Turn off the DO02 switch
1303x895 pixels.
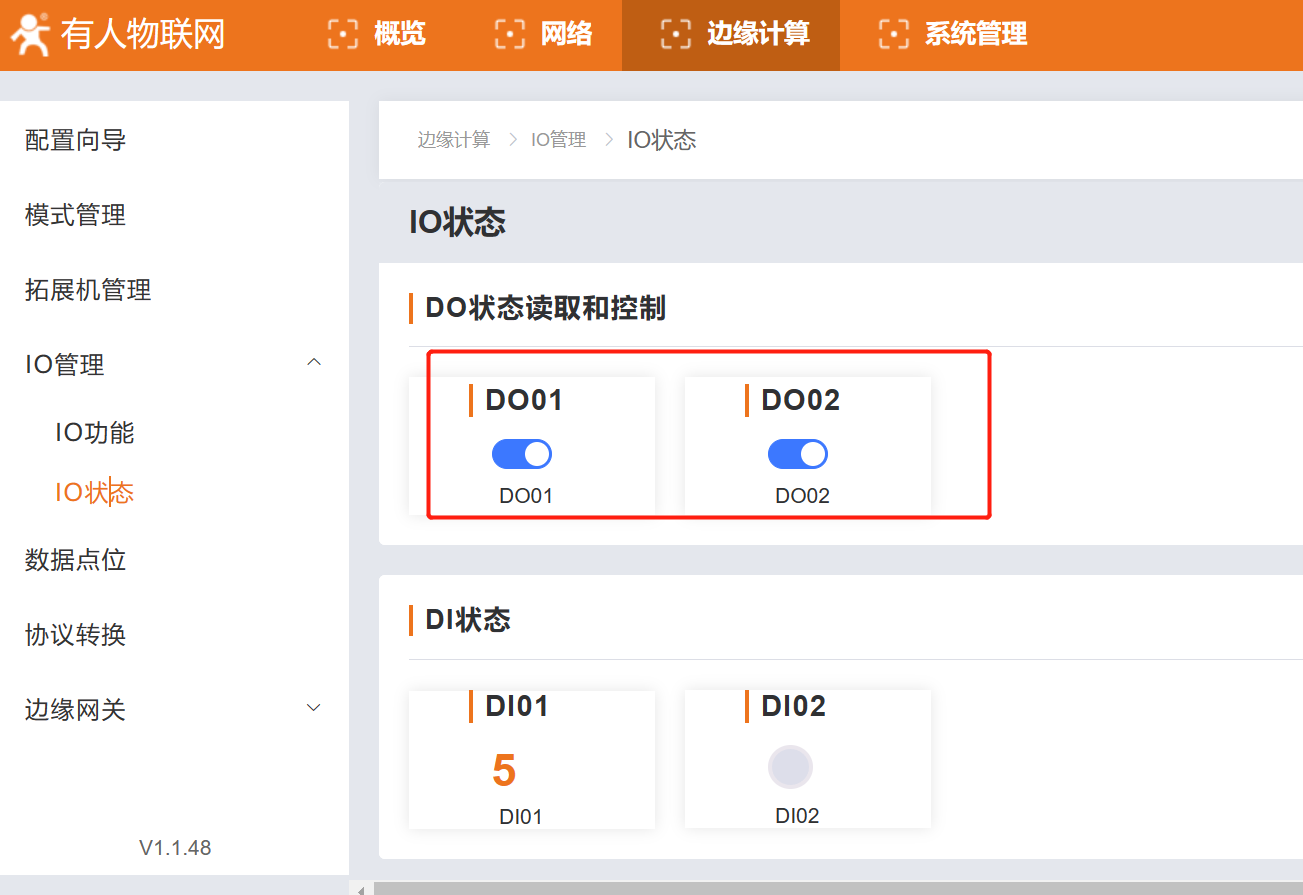(x=798, y=454)
